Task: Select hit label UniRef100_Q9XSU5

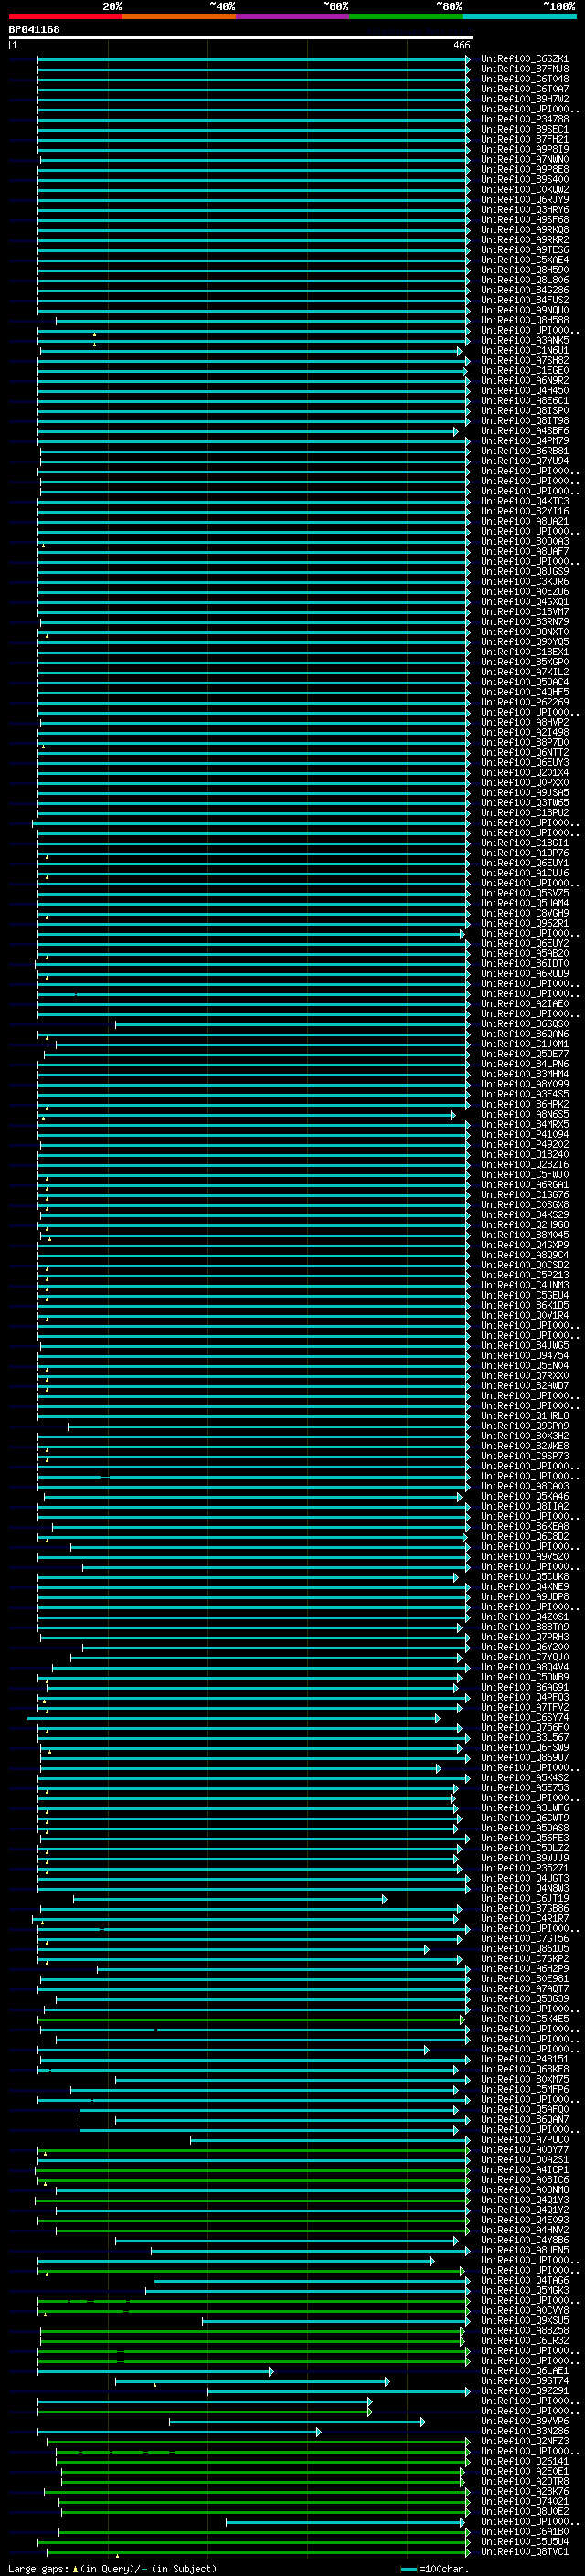Action: pos(524,2320)
